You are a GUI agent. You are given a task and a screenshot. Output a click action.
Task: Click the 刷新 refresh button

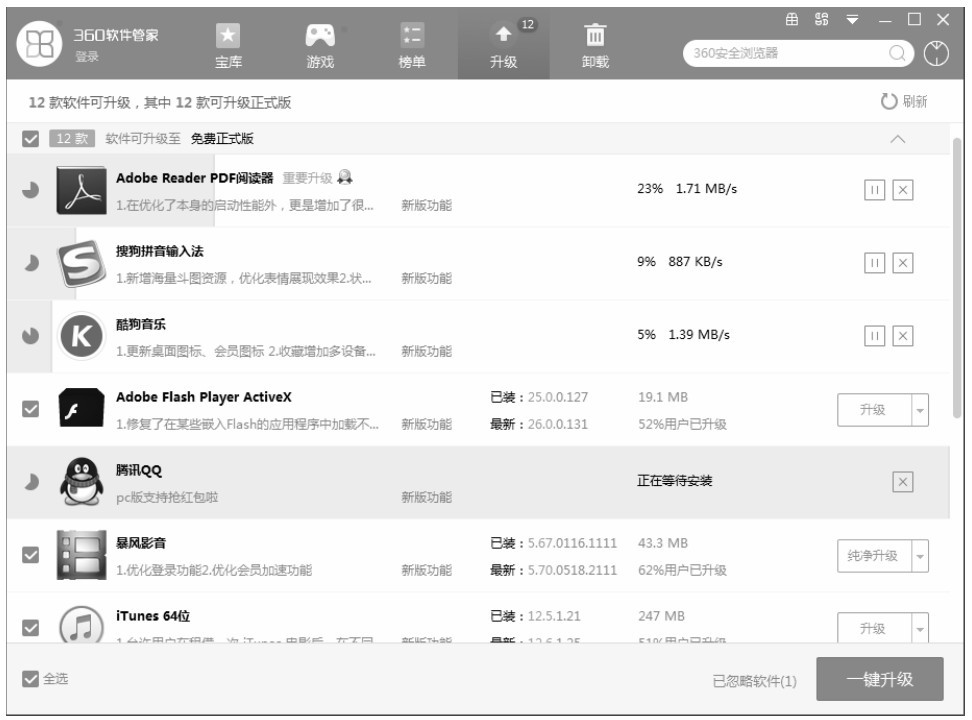tap(904, 101)
